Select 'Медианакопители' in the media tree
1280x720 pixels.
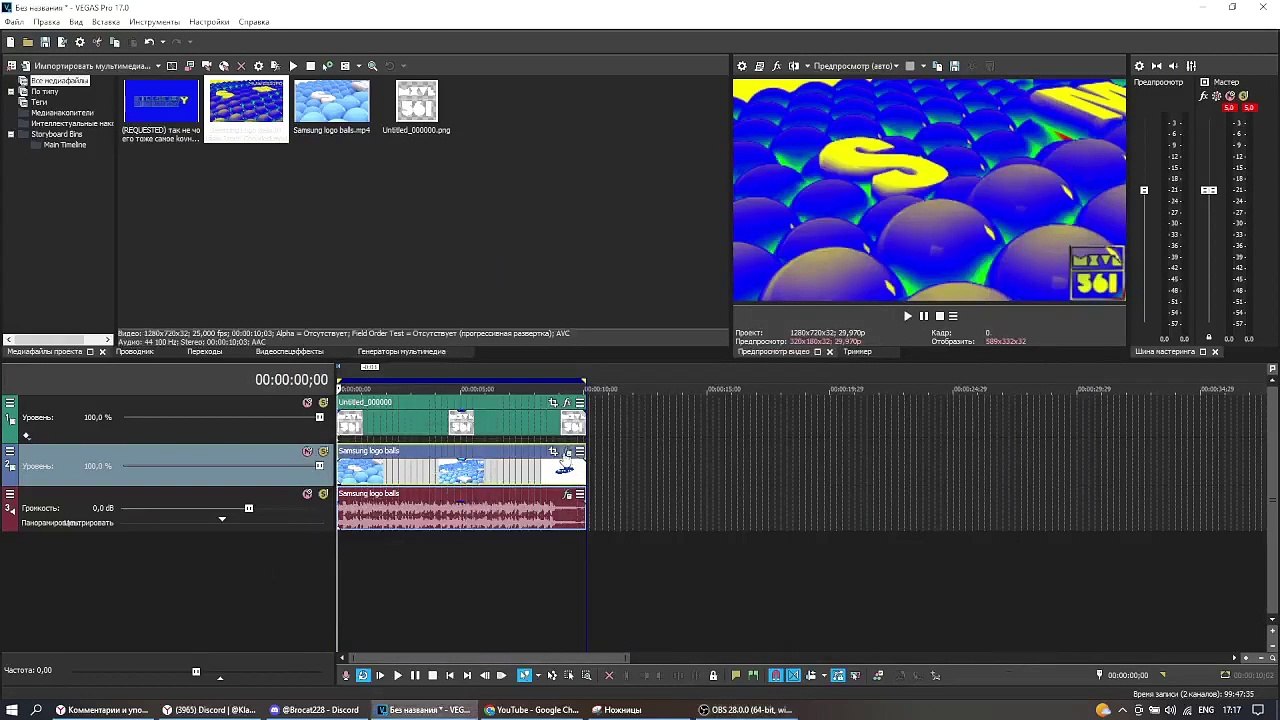(x=62, y=113)
